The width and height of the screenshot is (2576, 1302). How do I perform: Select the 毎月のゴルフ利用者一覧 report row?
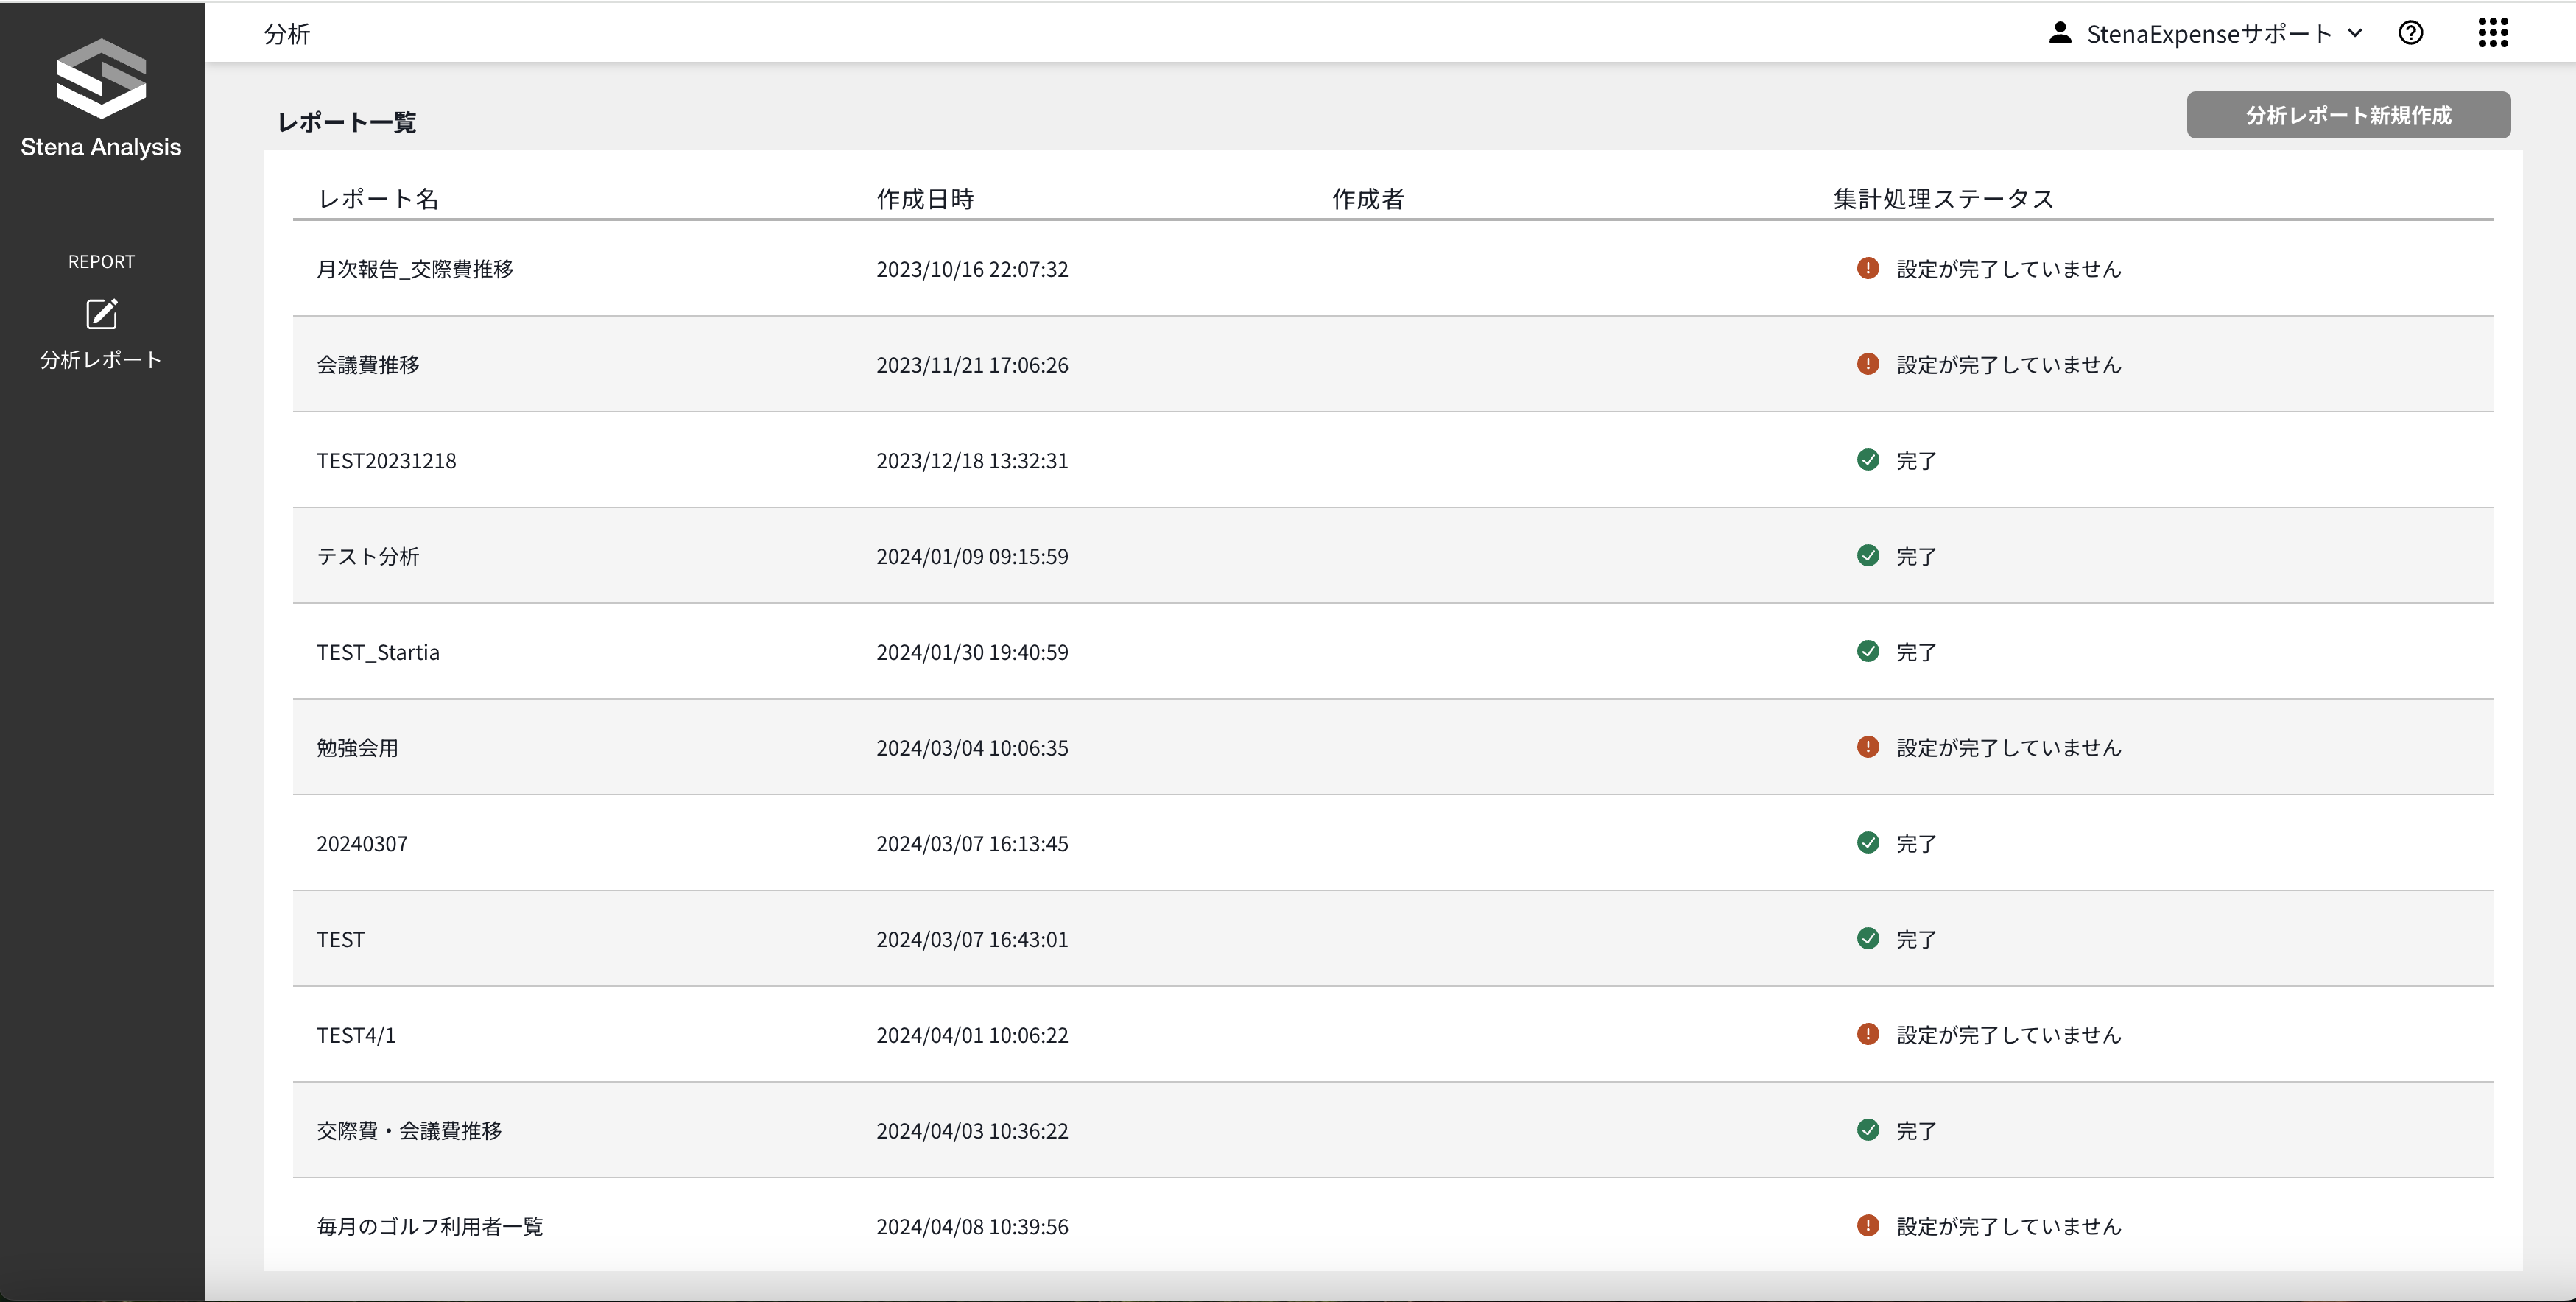pyautogui.click(x=429, y=1227)
